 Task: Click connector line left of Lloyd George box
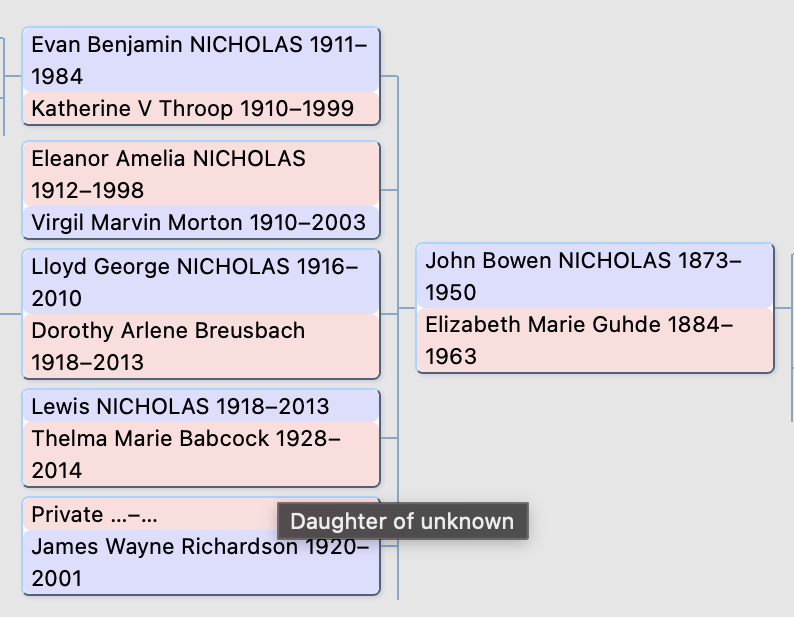click(x=10, y=314)
